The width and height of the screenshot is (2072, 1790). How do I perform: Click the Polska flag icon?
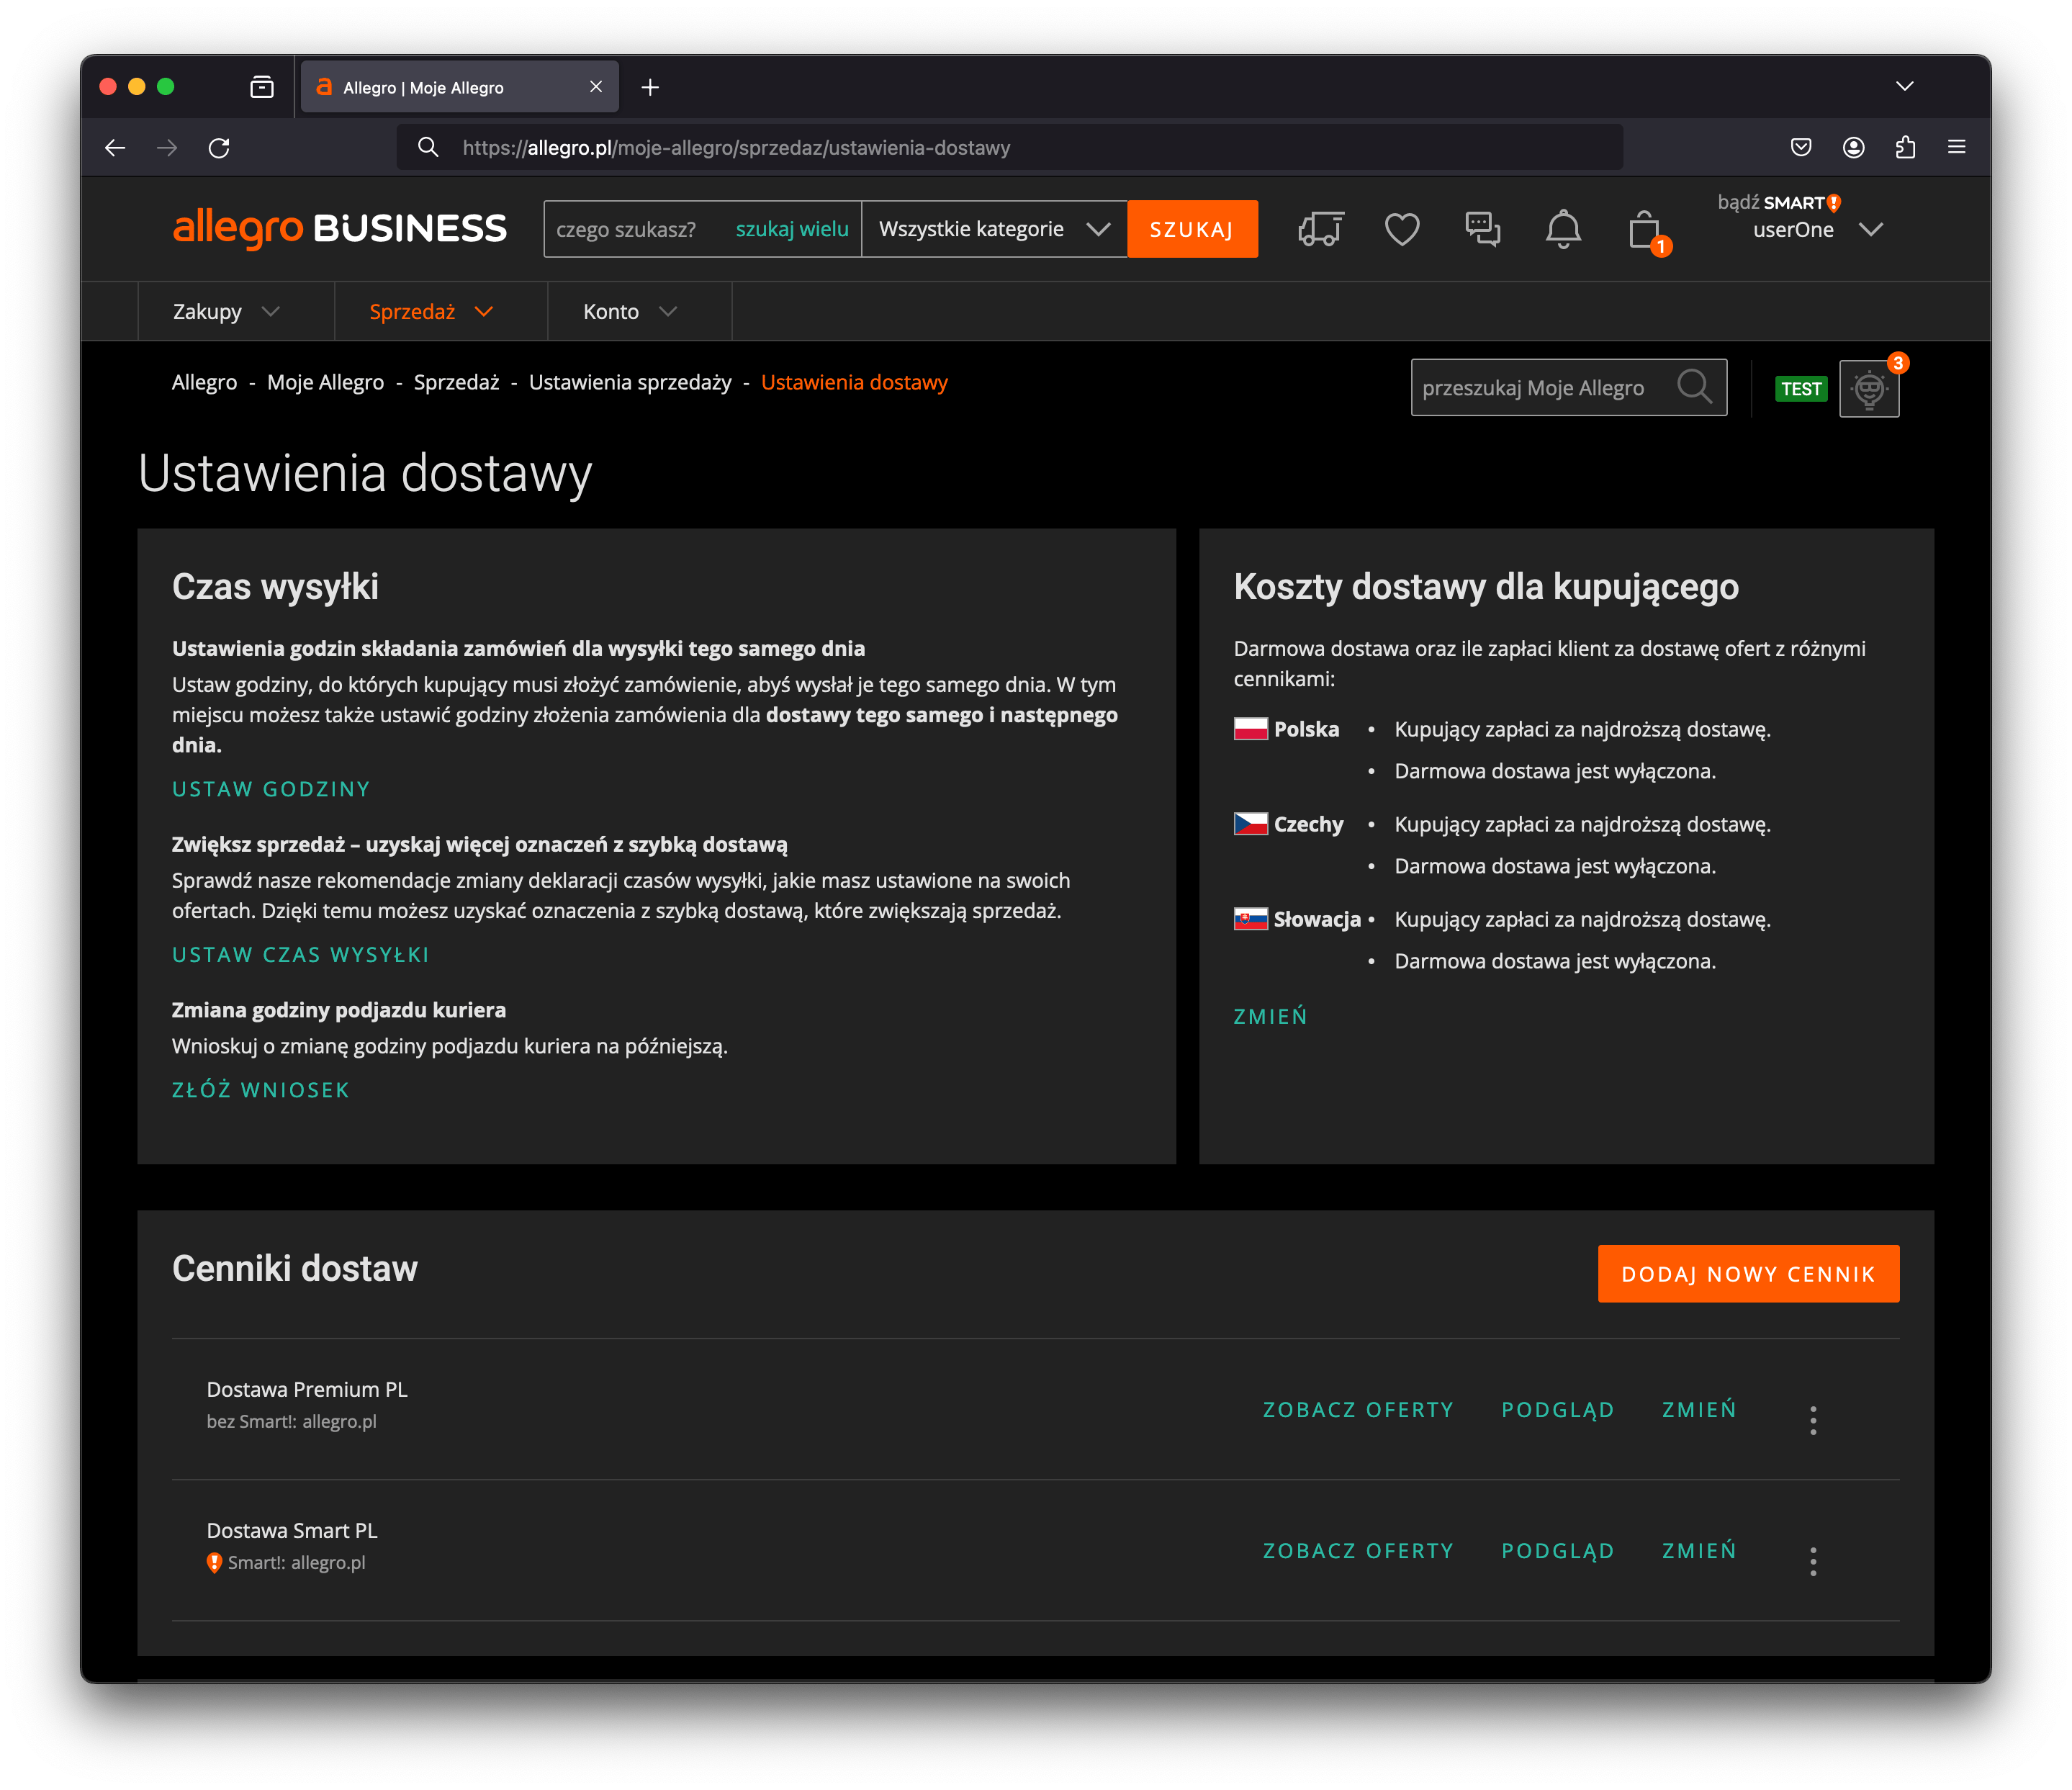coord(1250,728)
